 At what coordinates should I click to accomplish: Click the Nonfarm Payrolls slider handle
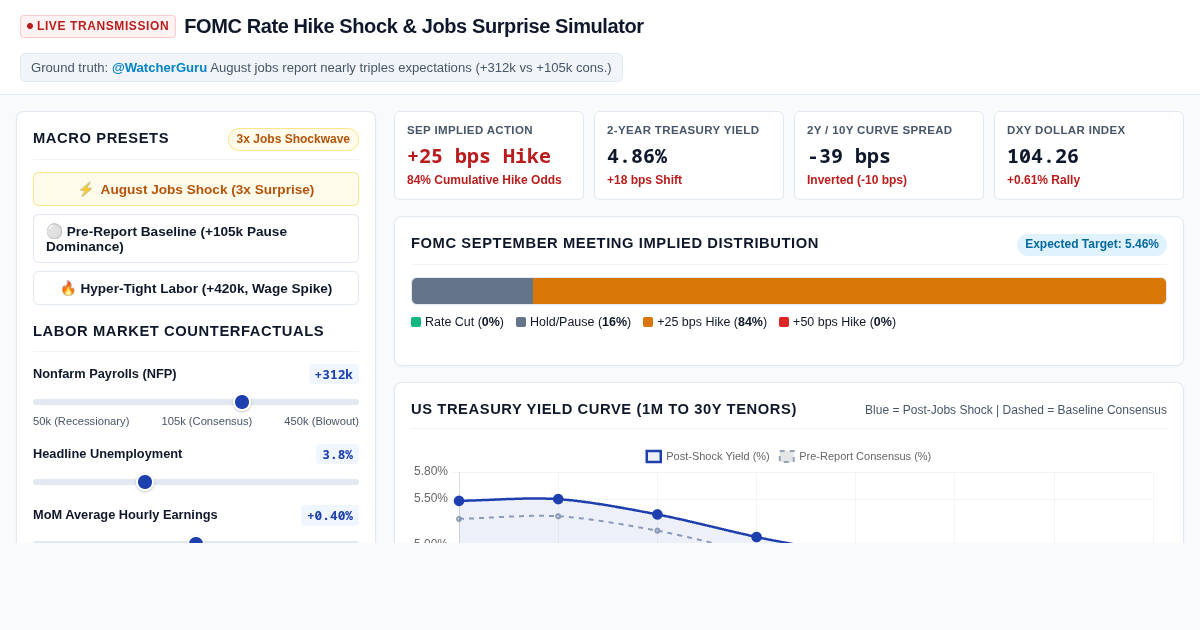point(242,402)
